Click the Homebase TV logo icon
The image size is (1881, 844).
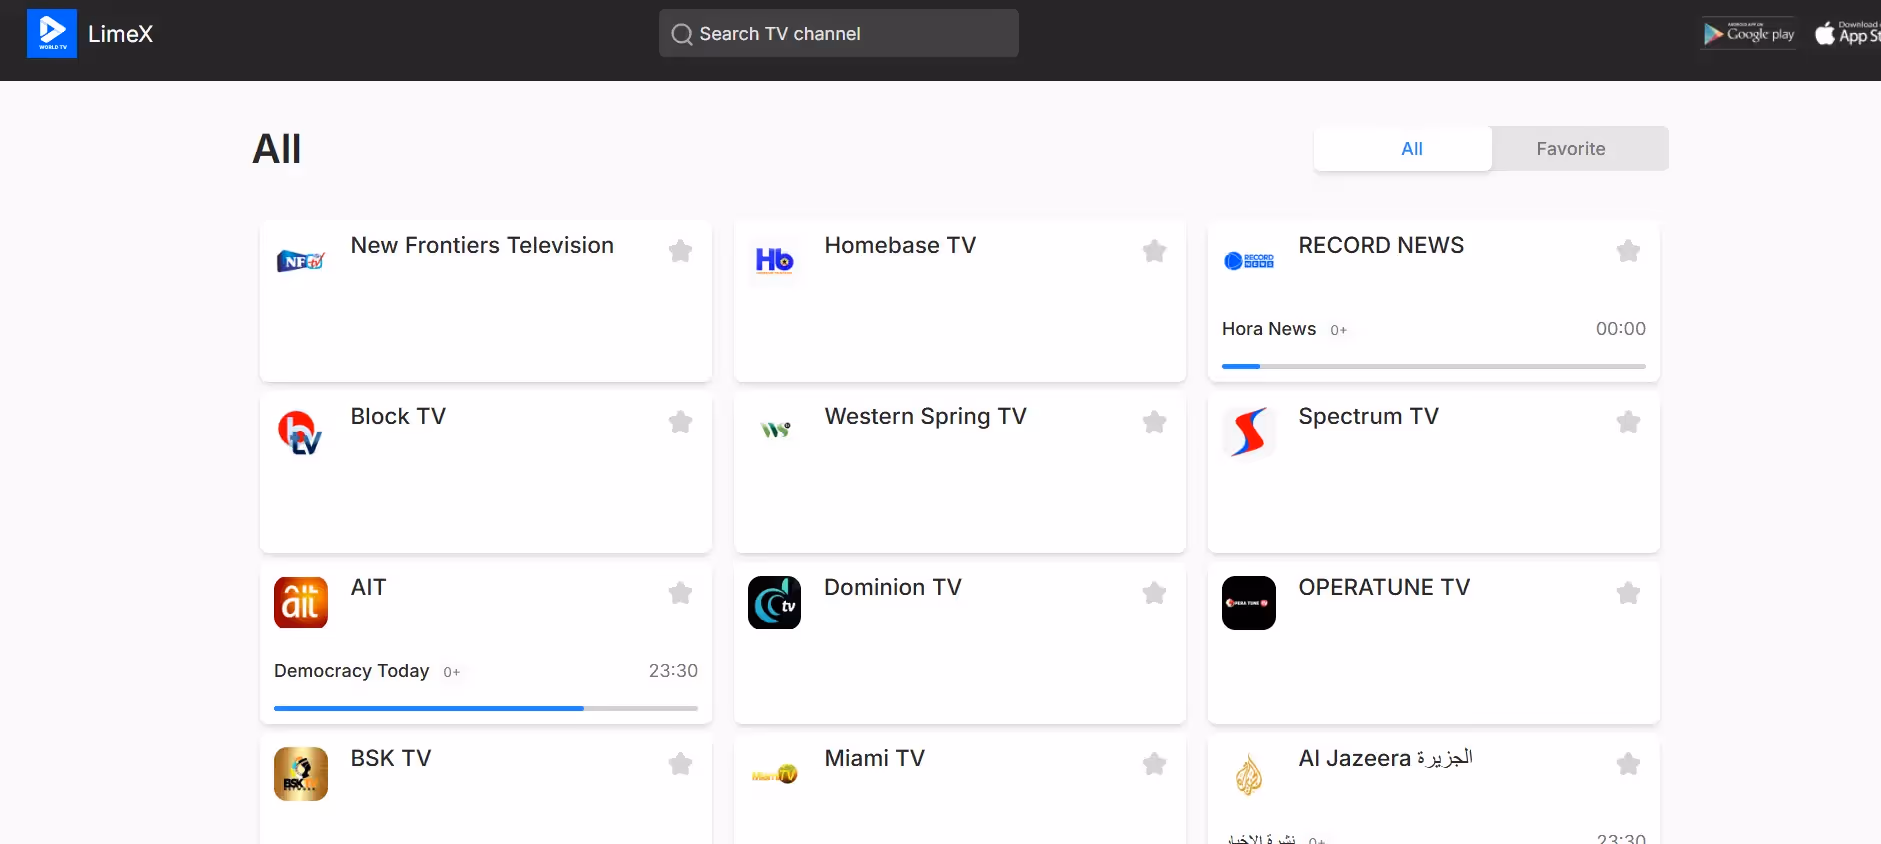(774, 261)
